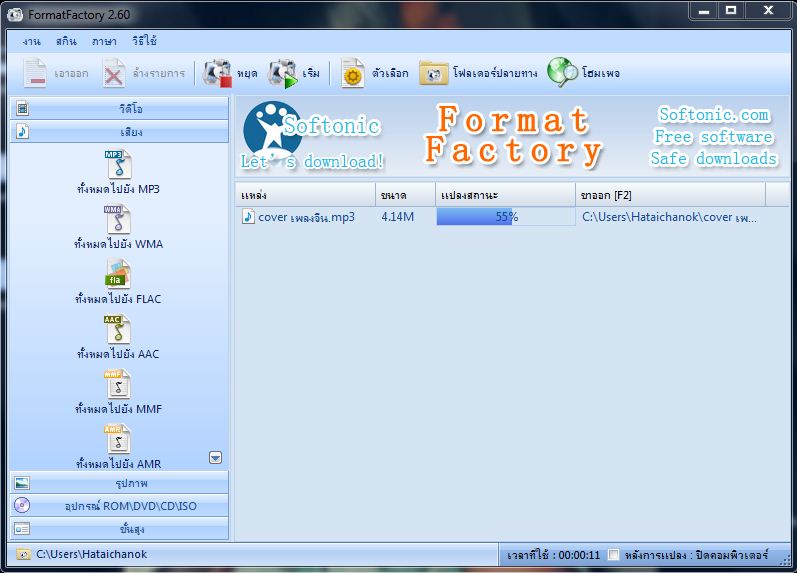Click the Format Factory banner title
797x573 pixels.
point(513,136)
